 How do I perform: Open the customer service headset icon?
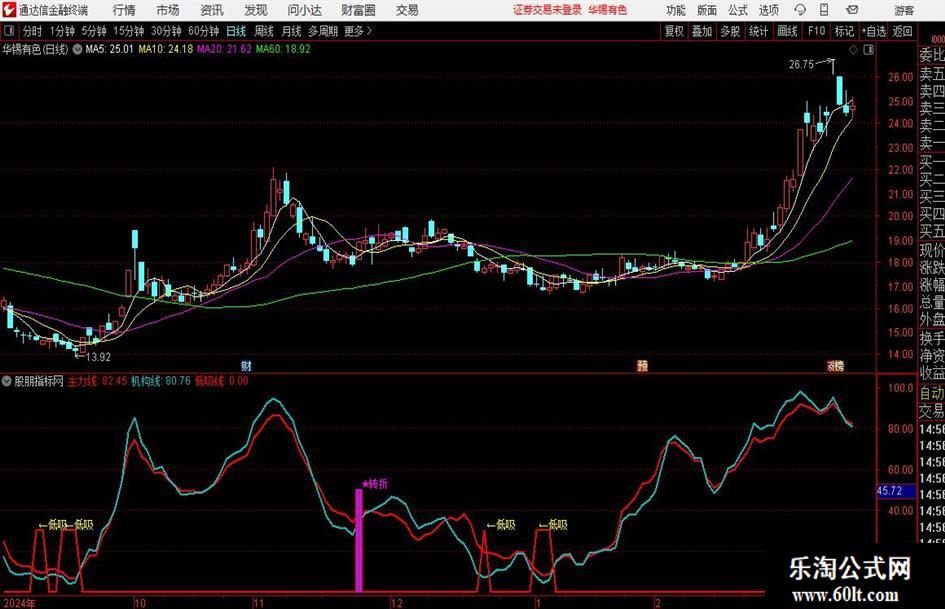click(800, 10)
